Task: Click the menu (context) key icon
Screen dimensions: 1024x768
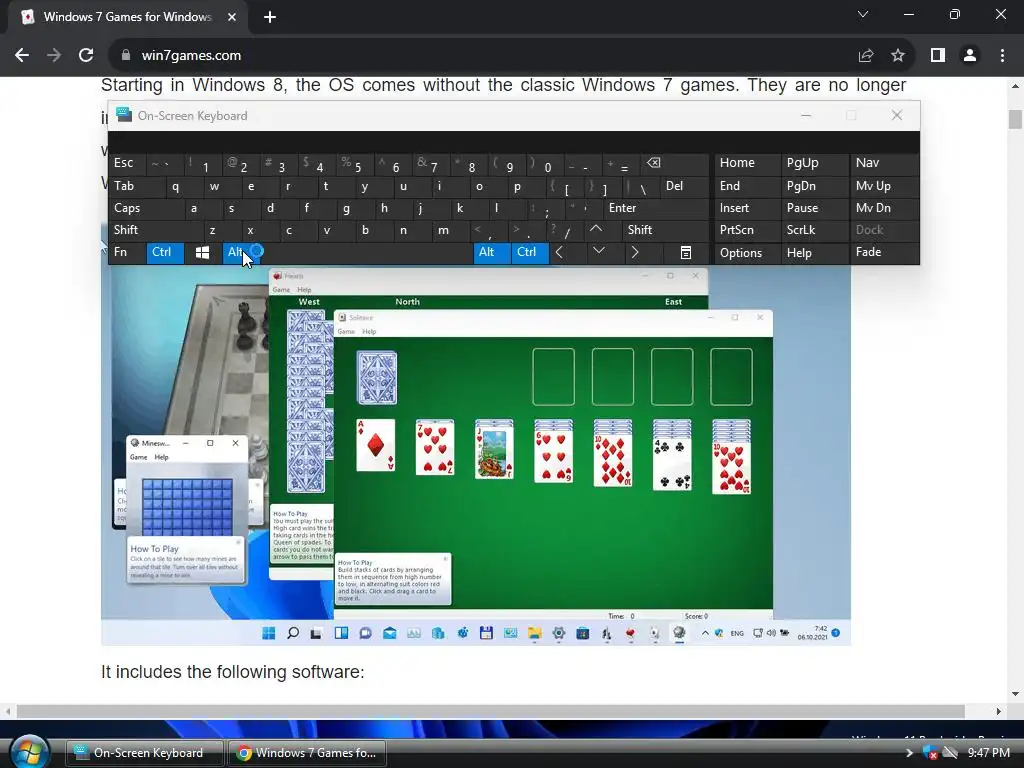Action: [686, 253]
